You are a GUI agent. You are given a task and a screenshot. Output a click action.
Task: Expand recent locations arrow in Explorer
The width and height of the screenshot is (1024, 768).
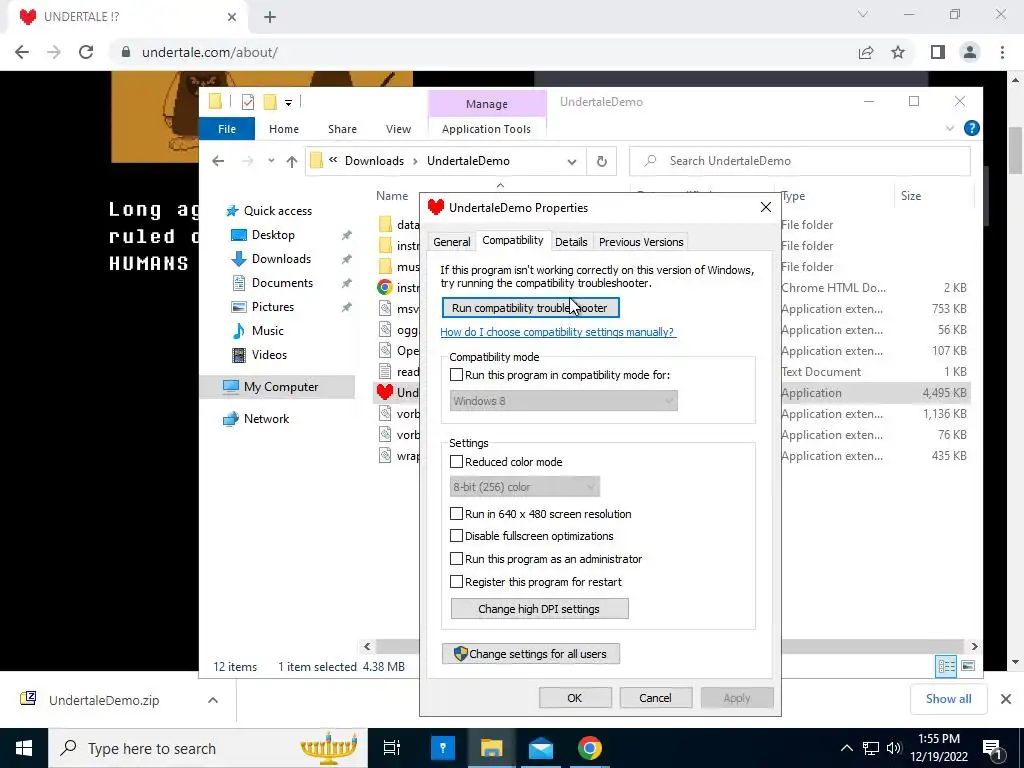(x=271, y=161)
